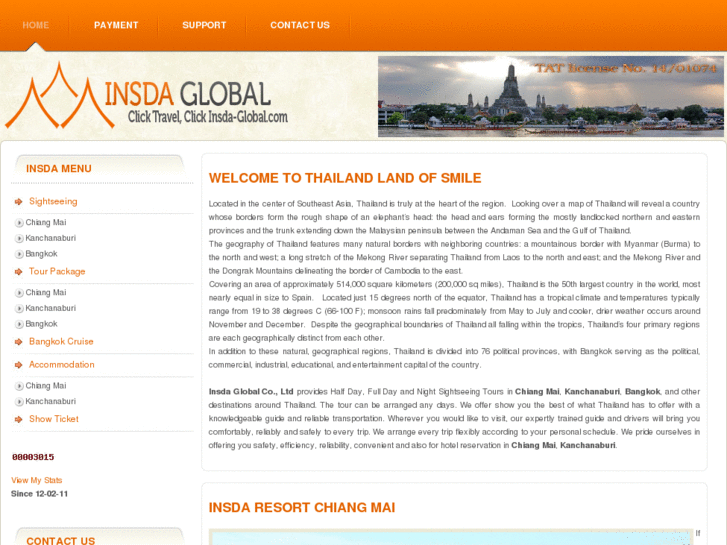Click bold Insda Global Co., Ltd text
727x545 pixels.
(x=251, y=391)
